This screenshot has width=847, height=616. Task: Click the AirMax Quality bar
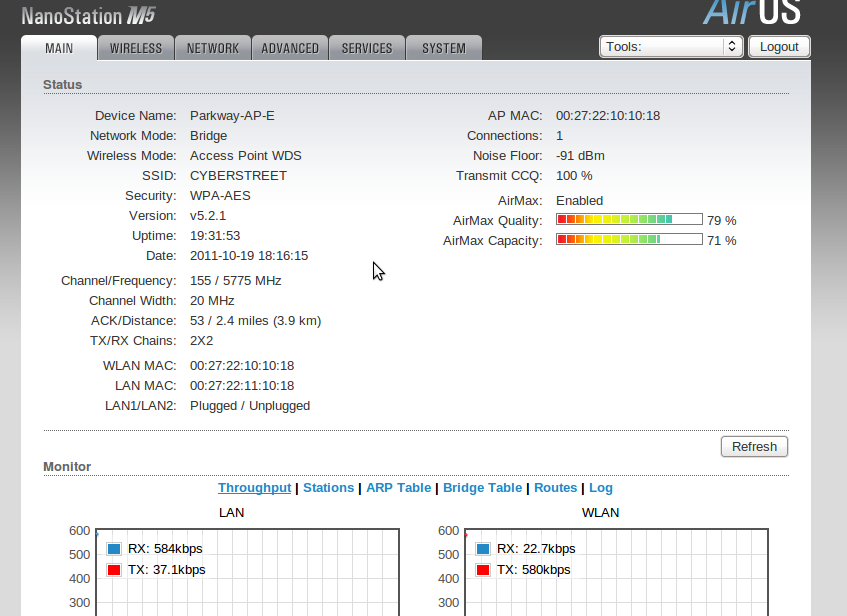coord(629,220)
